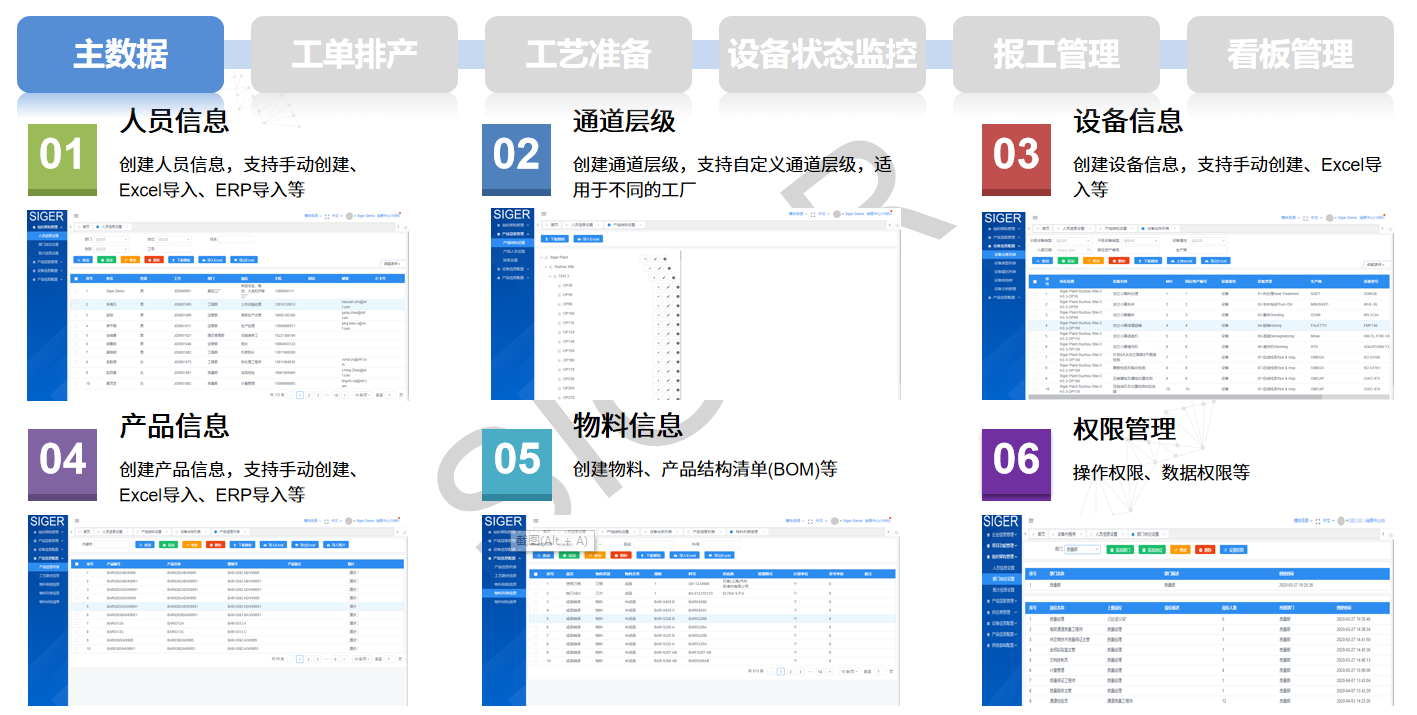Open 部门 dropdown in 权限管理 screenshot
The height and width of the screenshot is (715, 1417).
coord(1082,549)
